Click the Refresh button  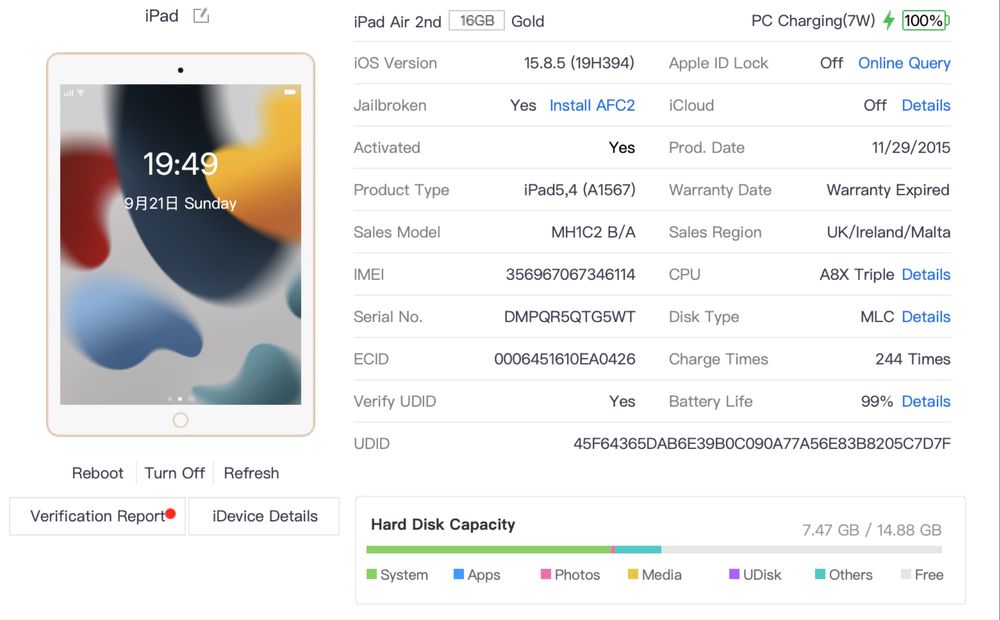[251, 473]
